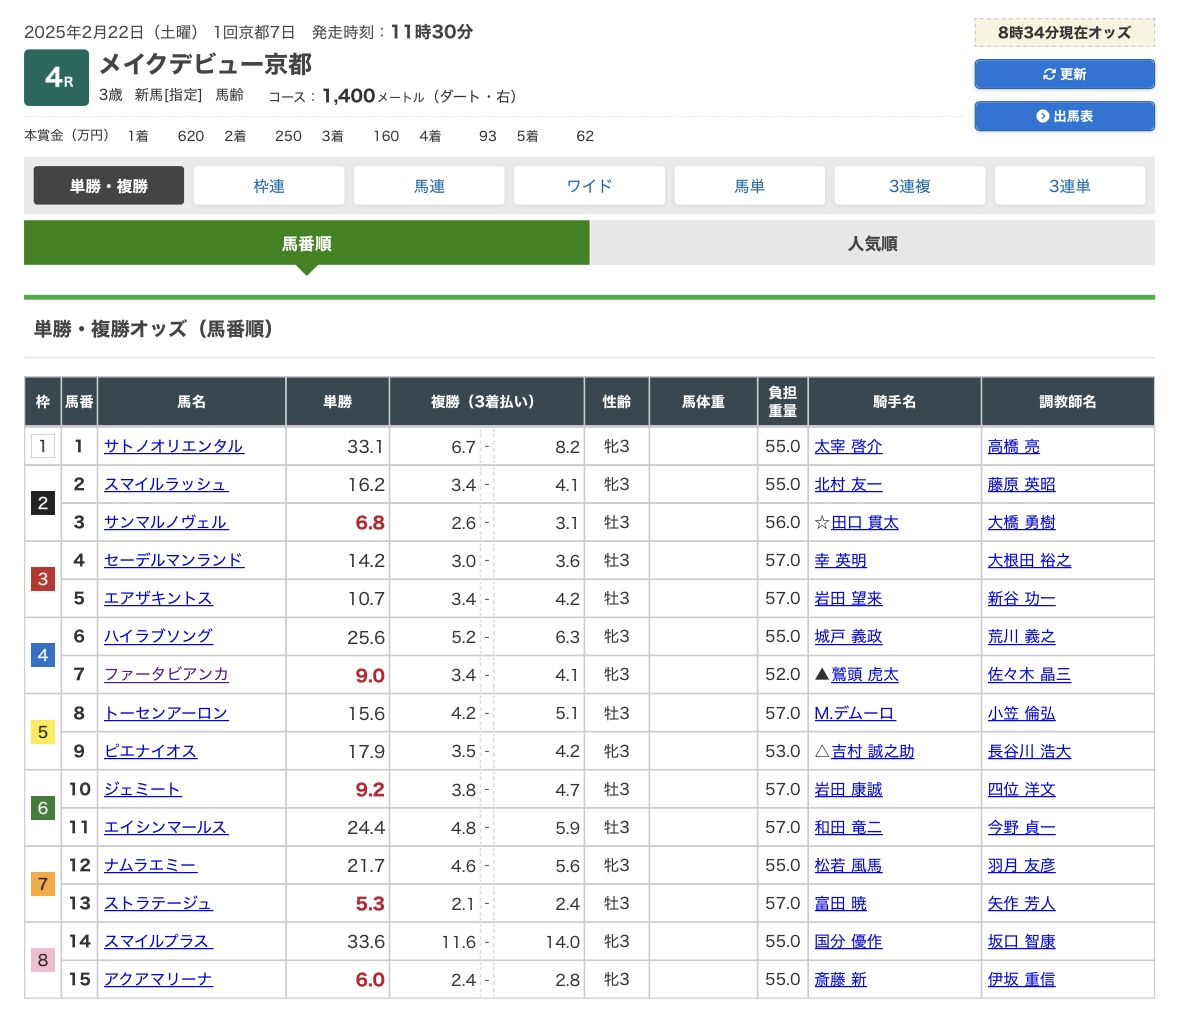
Task: Open jockey 富田 暁 link
Action: click(841, 903)
